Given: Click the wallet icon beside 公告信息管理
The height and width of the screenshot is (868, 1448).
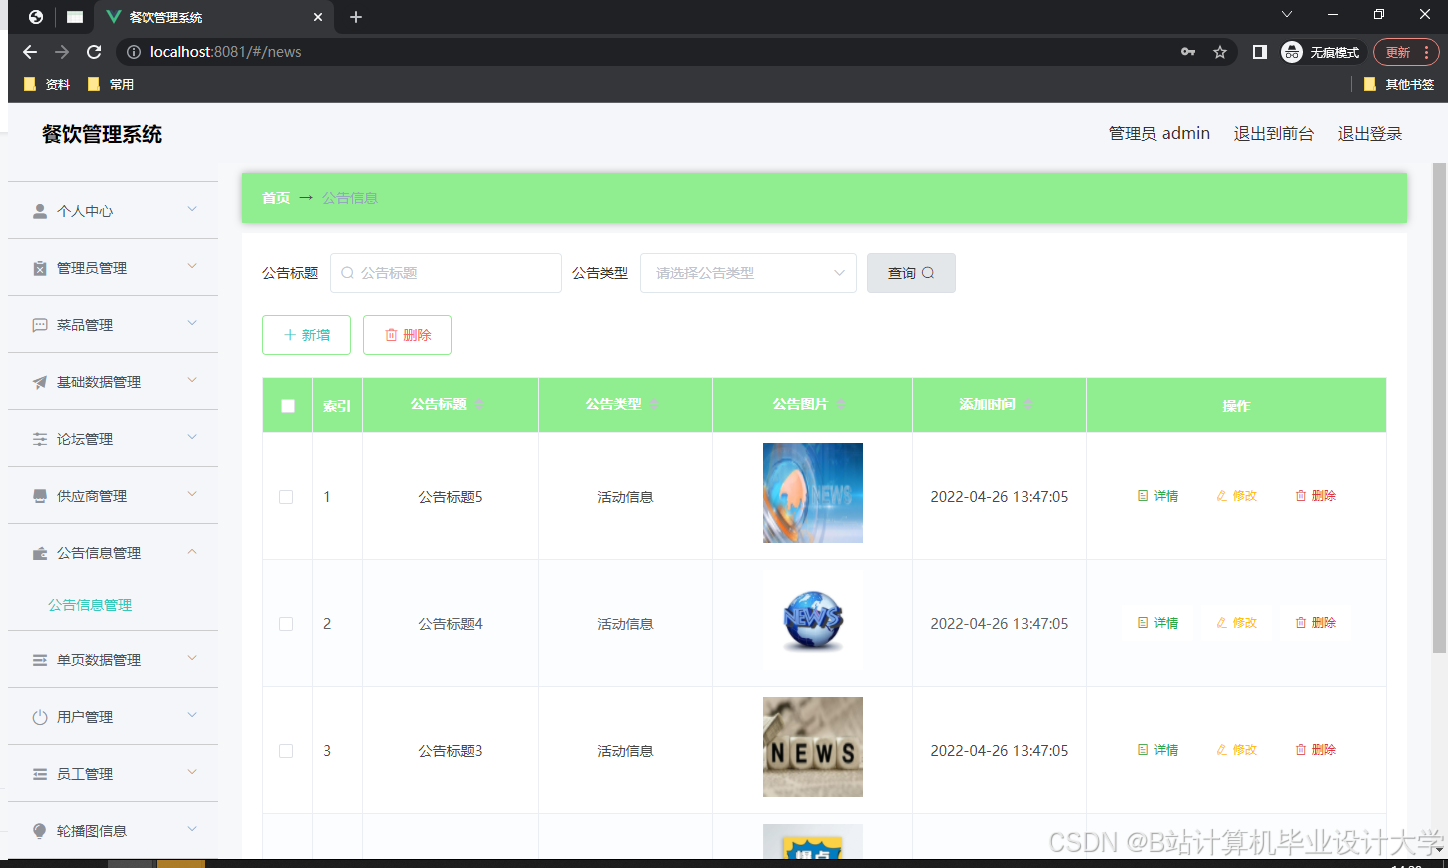Looking at the screenshot, I should [x=40, y=553].
